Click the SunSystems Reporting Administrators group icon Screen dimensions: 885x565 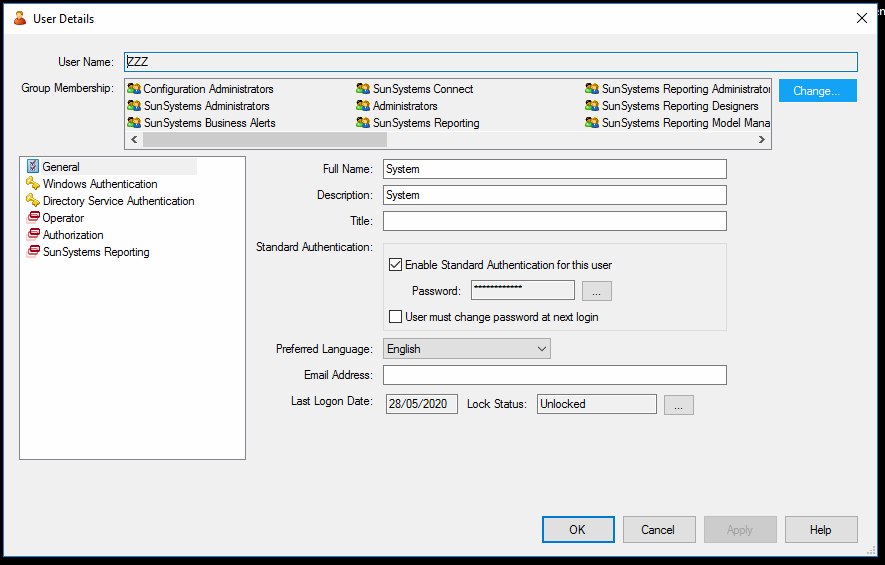click(x=592, y=89)
